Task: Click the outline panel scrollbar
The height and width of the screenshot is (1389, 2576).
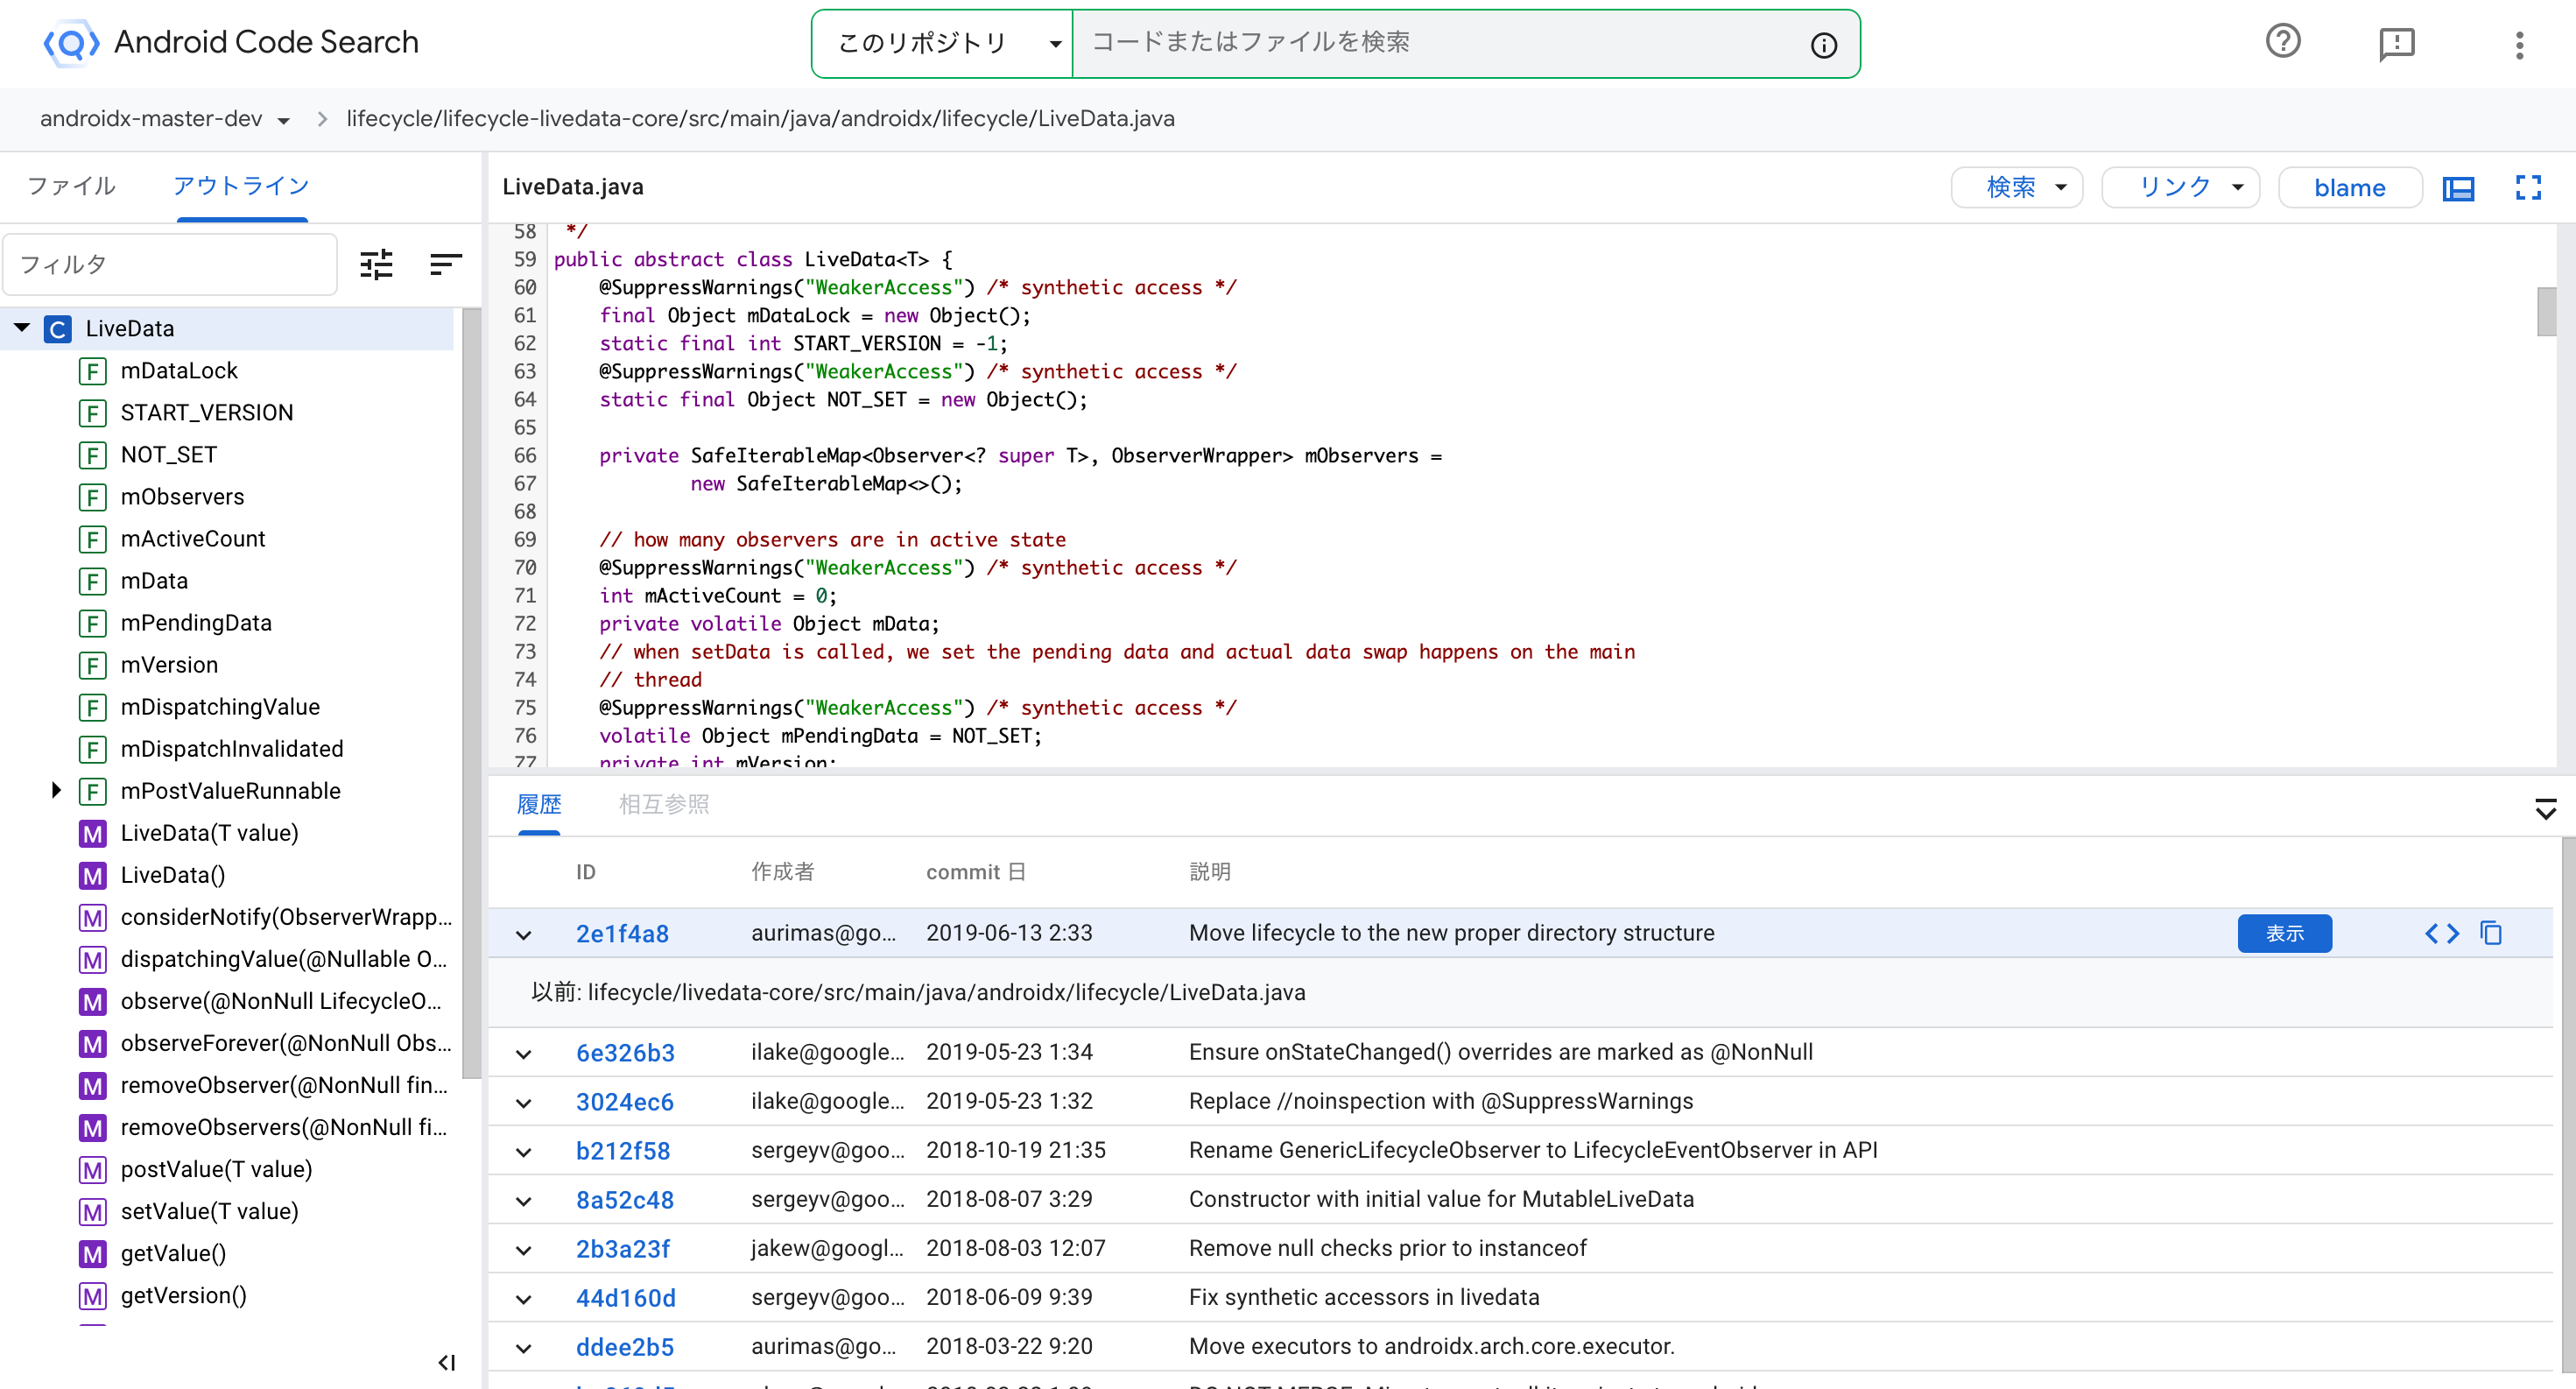Action: point(471,693)
